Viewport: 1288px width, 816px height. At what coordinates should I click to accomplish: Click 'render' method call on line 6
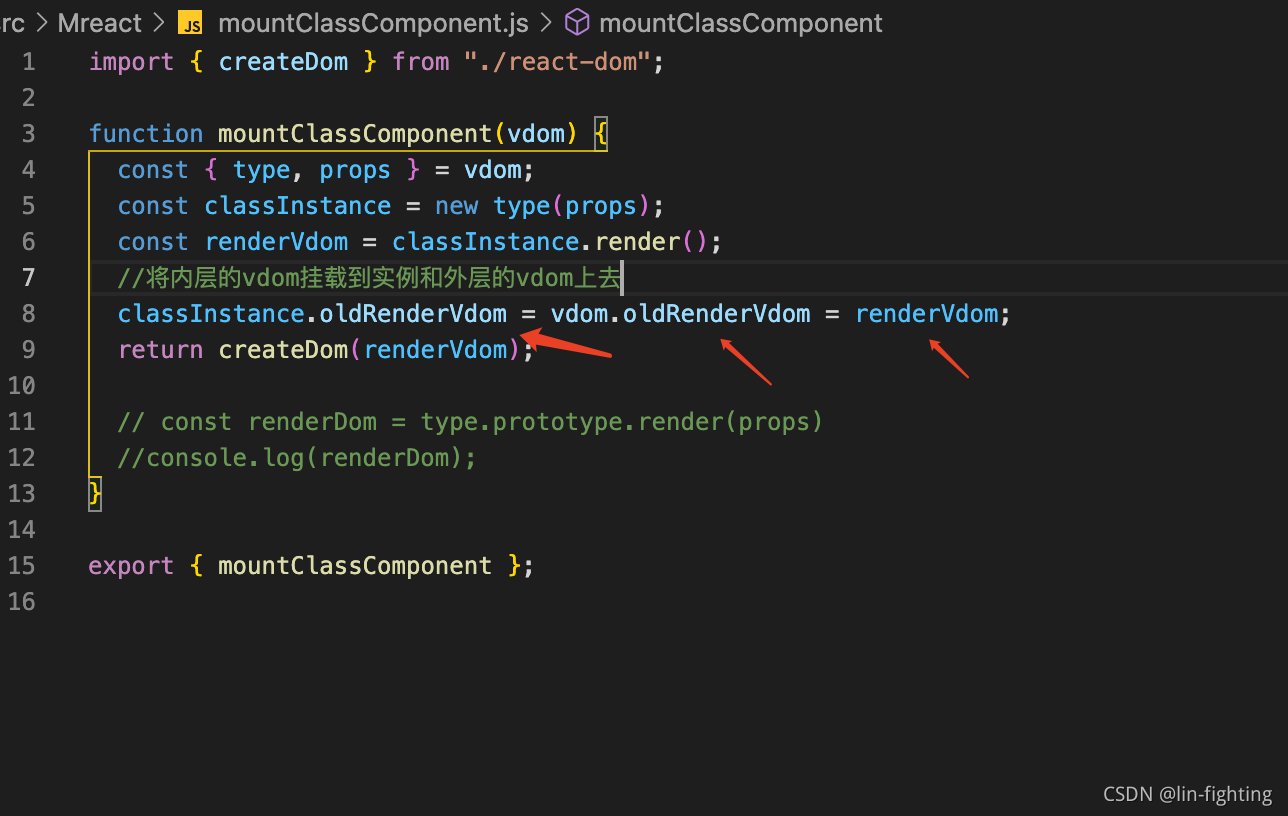(637, 242)
